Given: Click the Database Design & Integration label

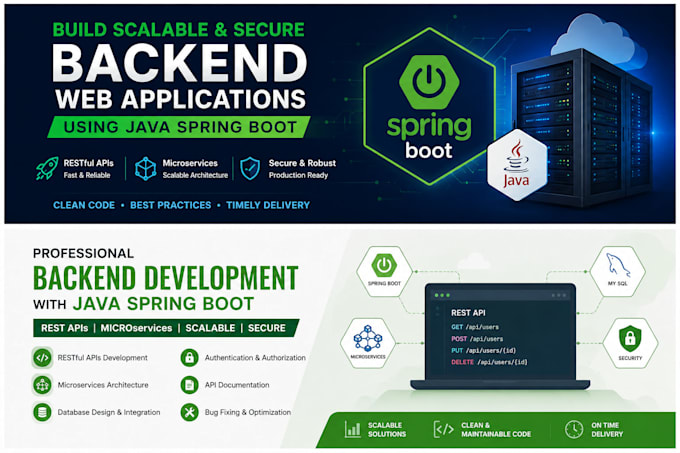Looking at the screenshot, I should 109,412.
